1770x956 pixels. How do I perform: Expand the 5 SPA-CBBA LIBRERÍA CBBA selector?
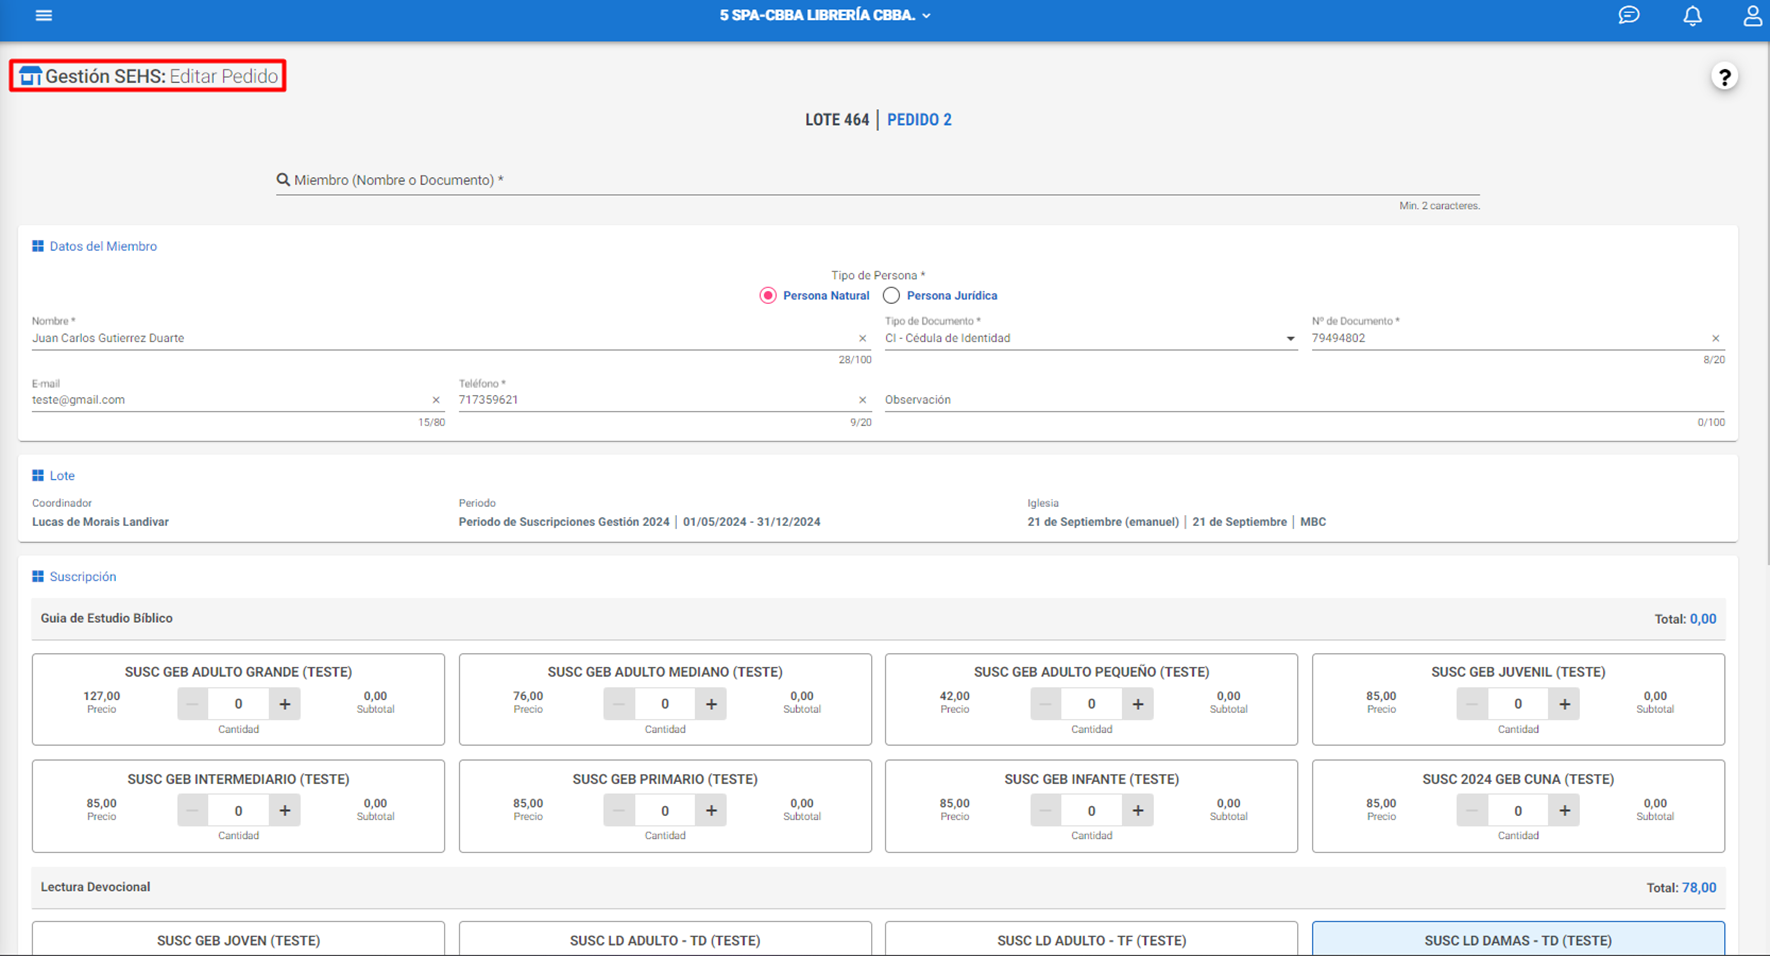825,15
